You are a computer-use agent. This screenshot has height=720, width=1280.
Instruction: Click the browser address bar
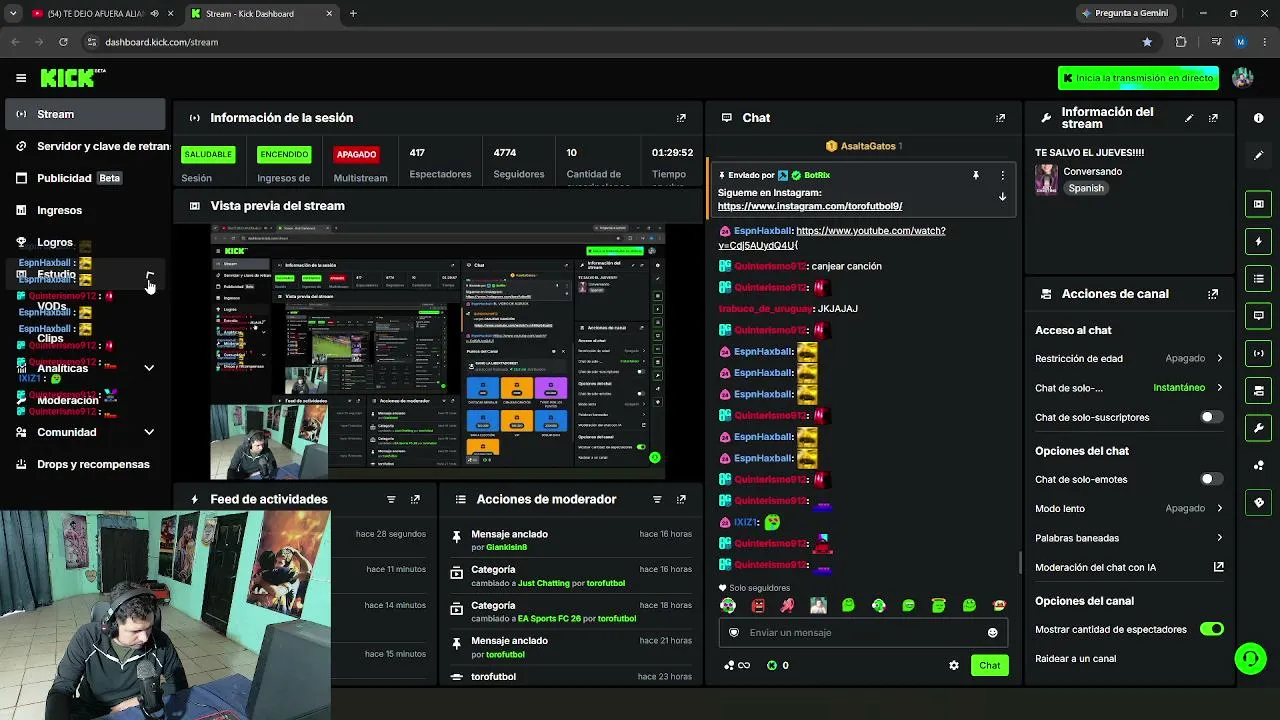(610, 42)
